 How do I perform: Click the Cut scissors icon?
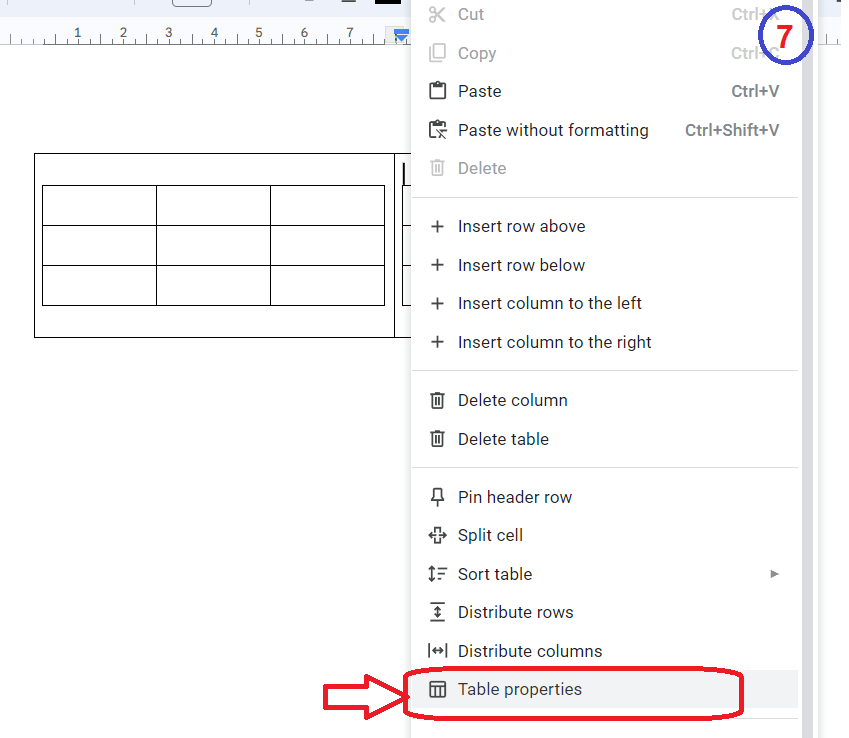click(x=437, y=14)
